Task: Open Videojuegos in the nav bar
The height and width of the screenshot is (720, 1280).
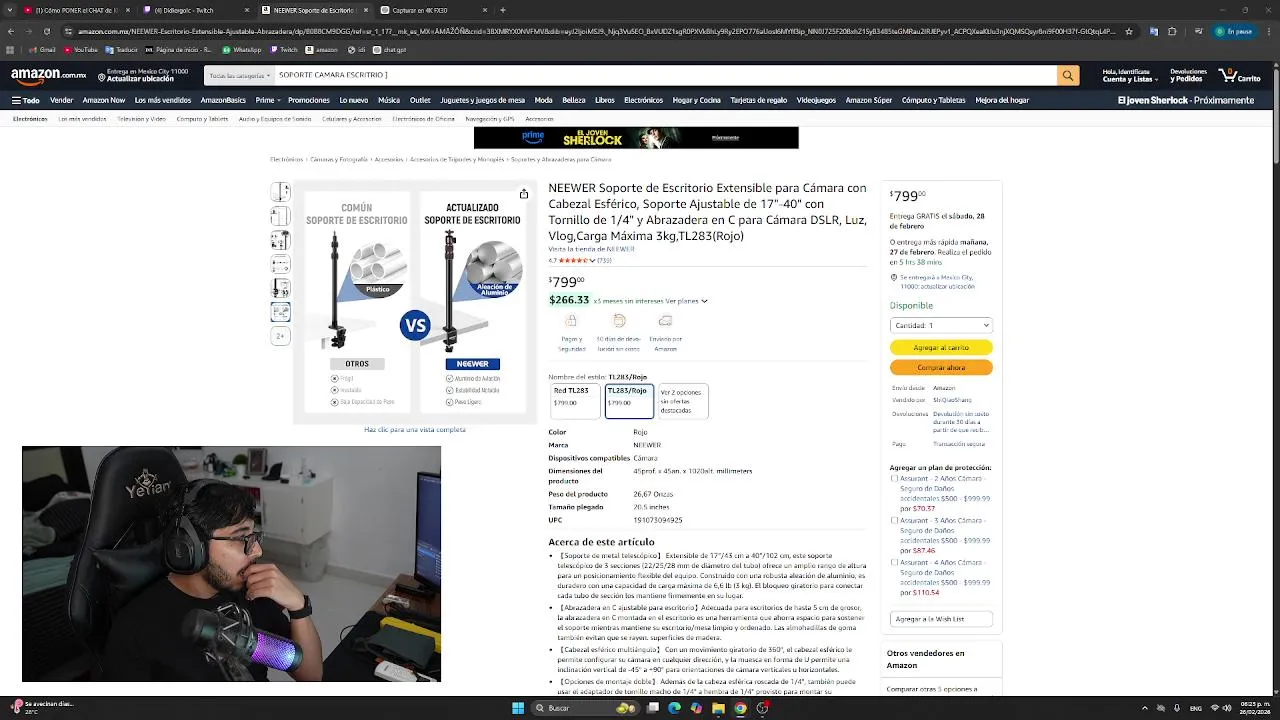Action: (816, 100)
